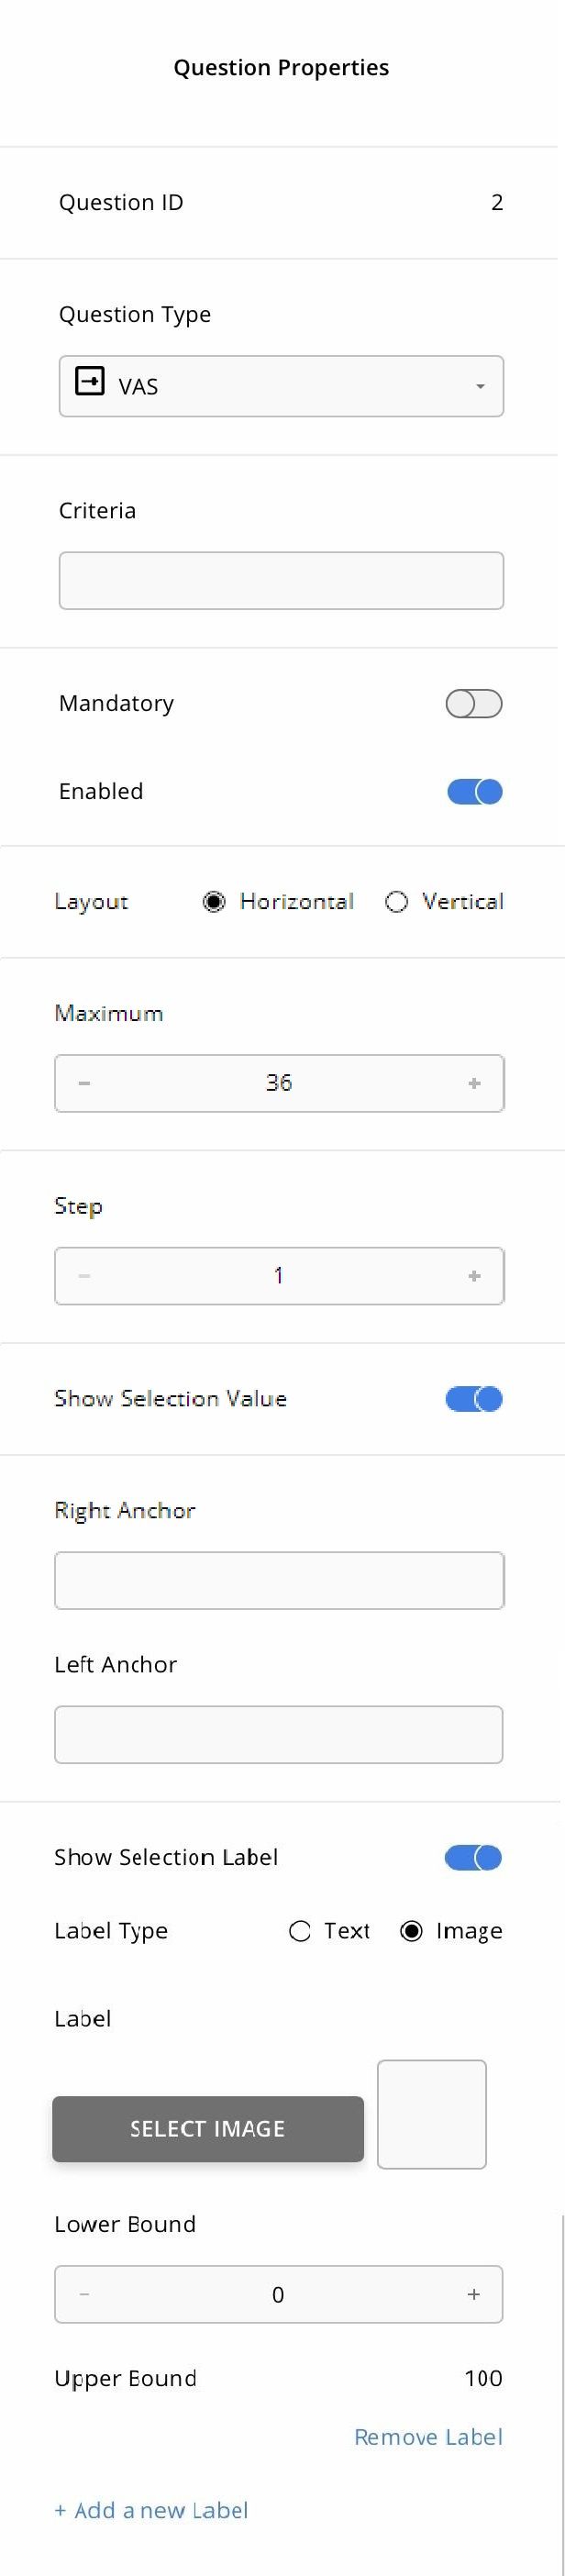Select Vertical layout radio button
This screenshot has width=565, height=2576.
[396, 902]
